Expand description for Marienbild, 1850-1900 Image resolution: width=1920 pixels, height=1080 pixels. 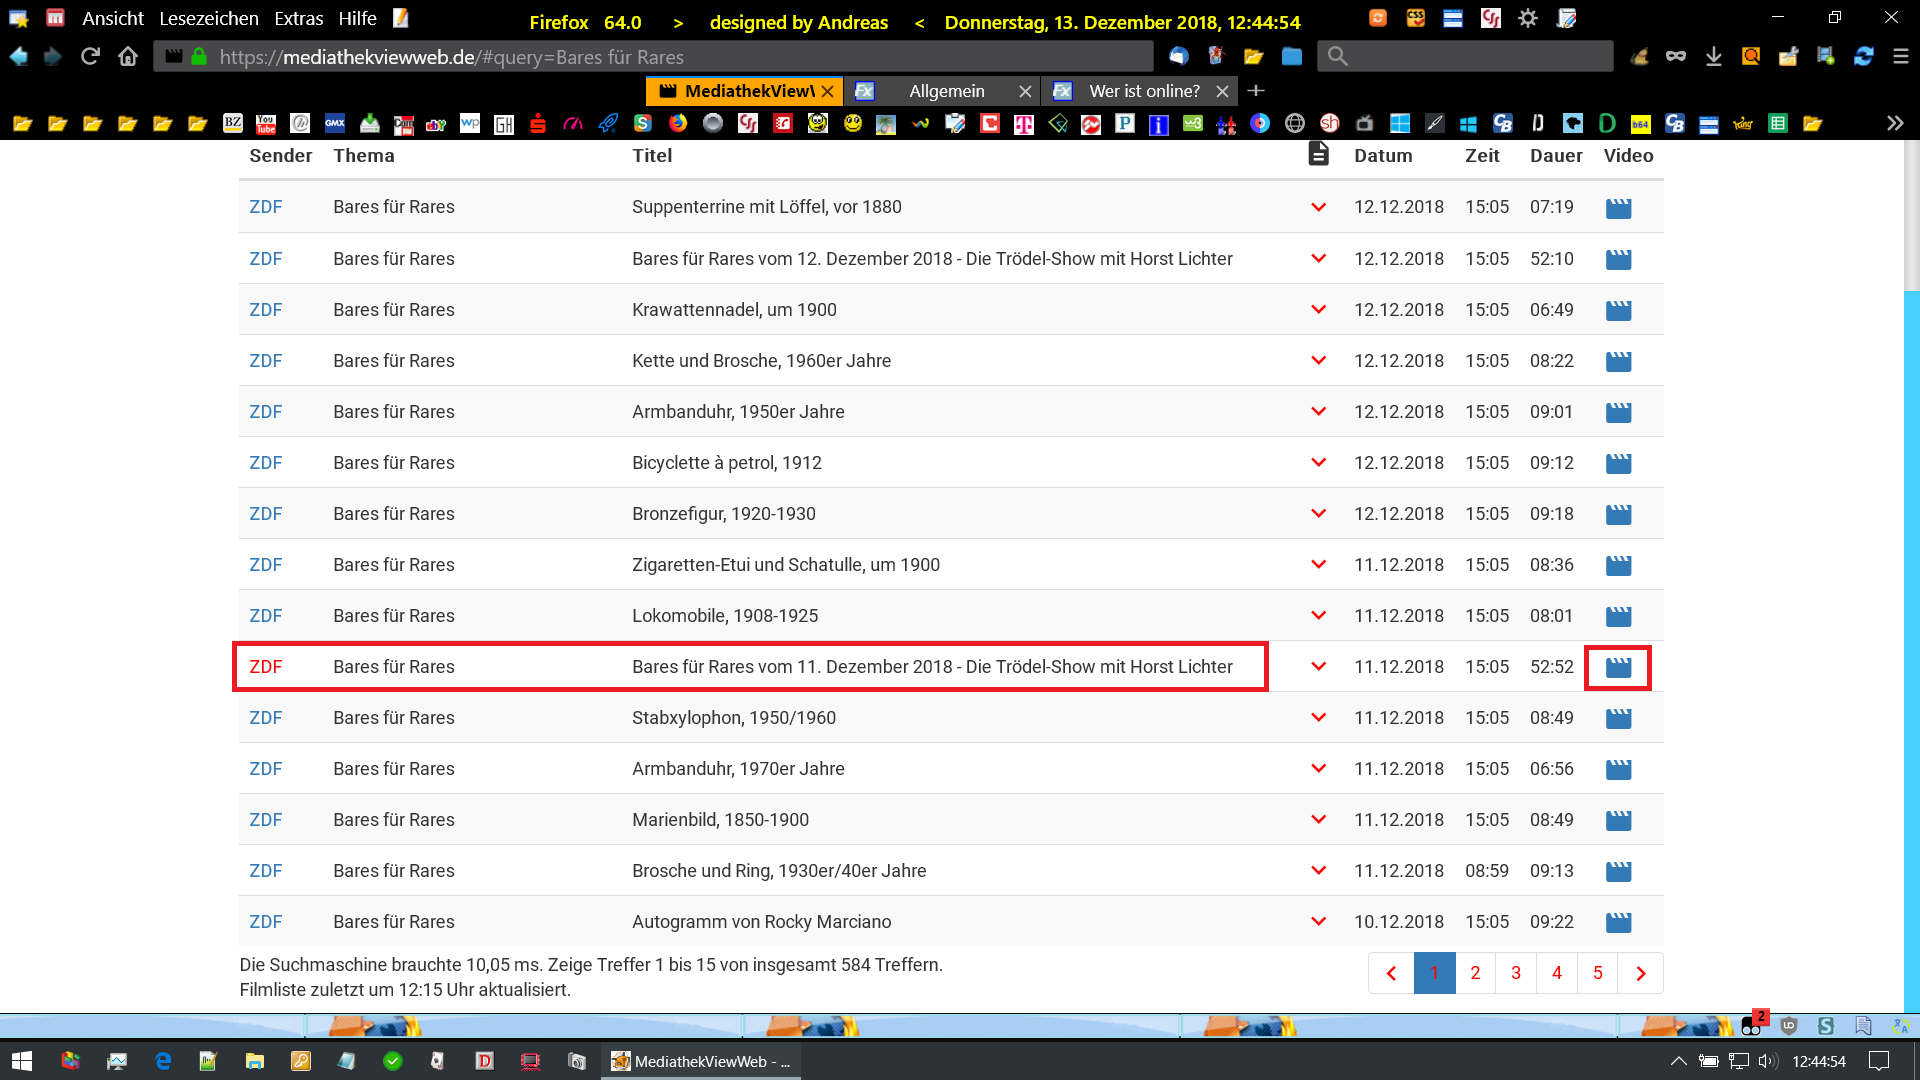click(x=1318, y=820)
